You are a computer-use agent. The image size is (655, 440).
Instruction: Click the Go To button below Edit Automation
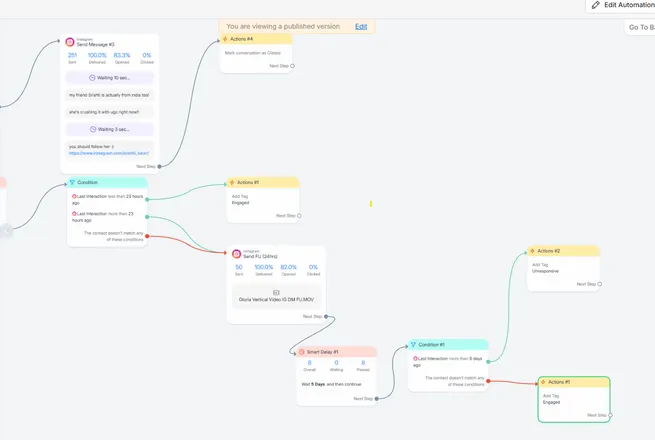click(640, 27)
